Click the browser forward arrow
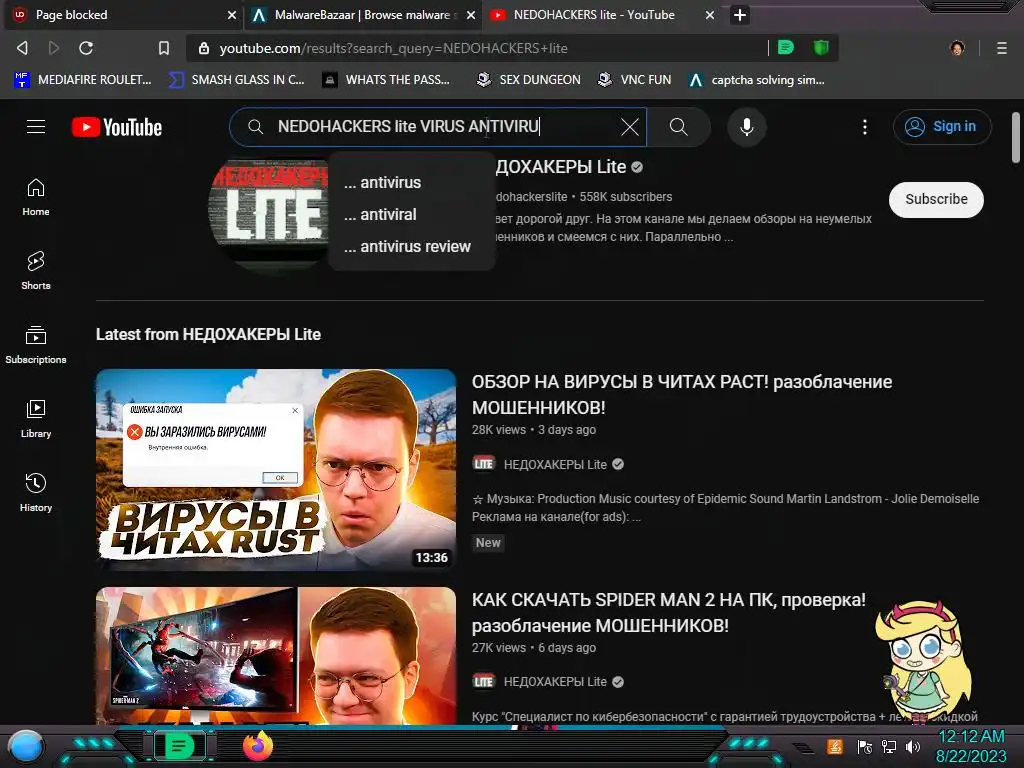This screenshot has height=768, width=1024. (x=54, y=48)
